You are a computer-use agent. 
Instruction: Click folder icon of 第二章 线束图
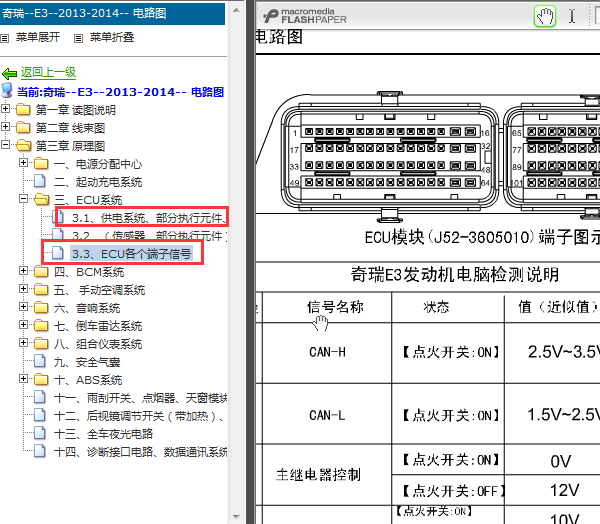[23, 127]
